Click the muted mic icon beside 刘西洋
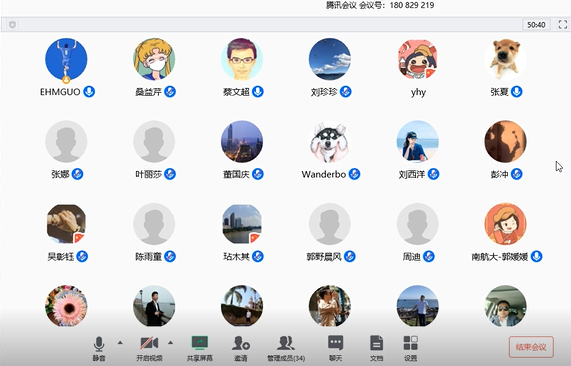Viewport: 571px width, 366px height. 433,174
